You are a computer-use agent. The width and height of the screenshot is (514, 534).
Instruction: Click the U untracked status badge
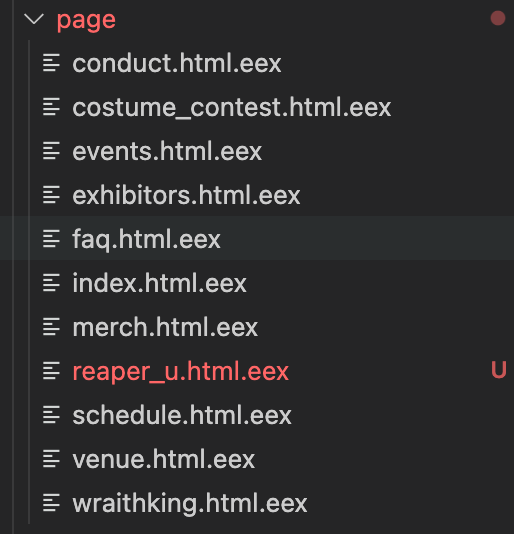pyautogui.click(x=499, y=370)
